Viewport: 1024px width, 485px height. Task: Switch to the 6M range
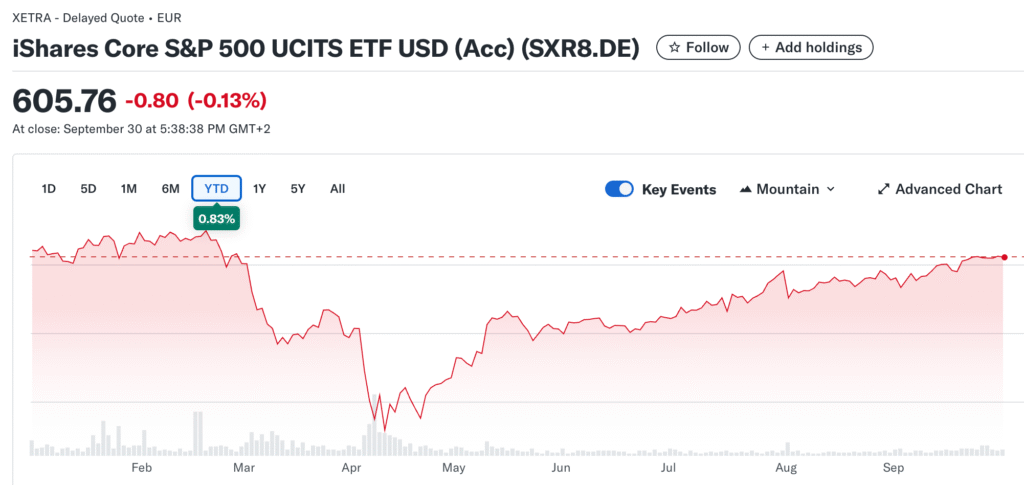click(x=171, y=188)
